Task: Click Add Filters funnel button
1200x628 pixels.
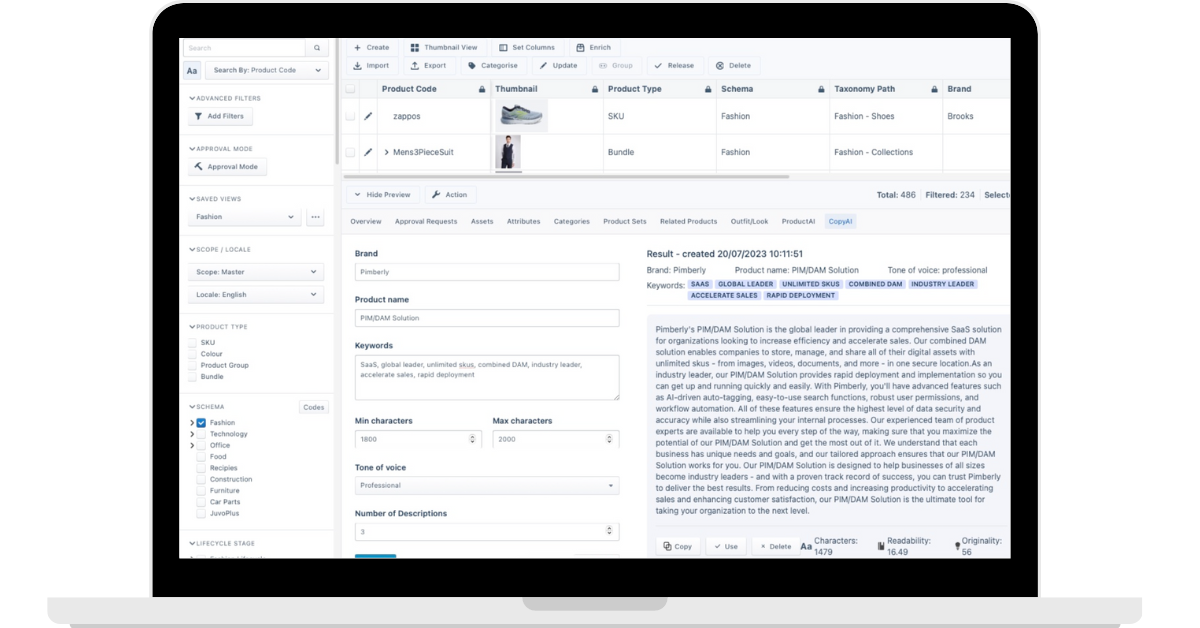Action: 220,116
